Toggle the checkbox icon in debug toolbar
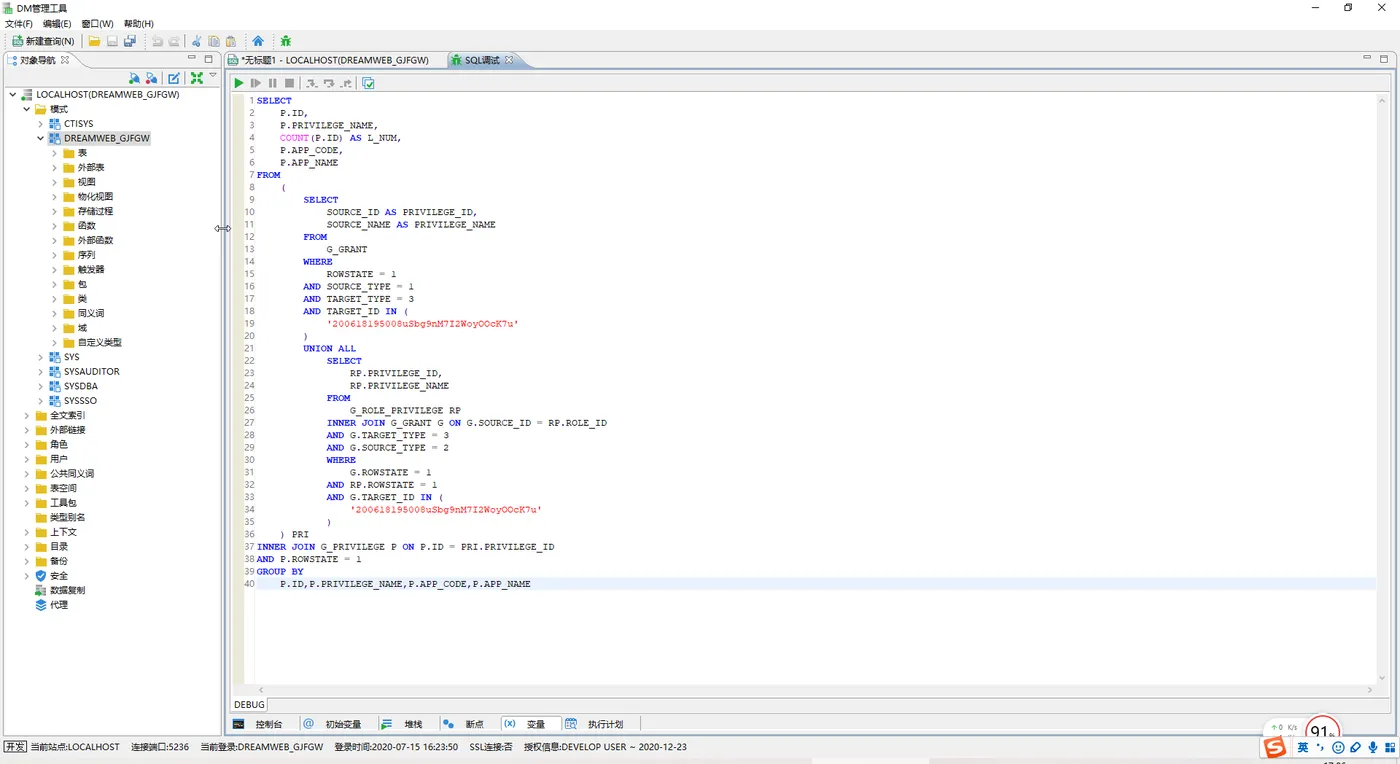The height and width of the screenshot is (764, 1400). pyautogui.click(x=368, y=83)
